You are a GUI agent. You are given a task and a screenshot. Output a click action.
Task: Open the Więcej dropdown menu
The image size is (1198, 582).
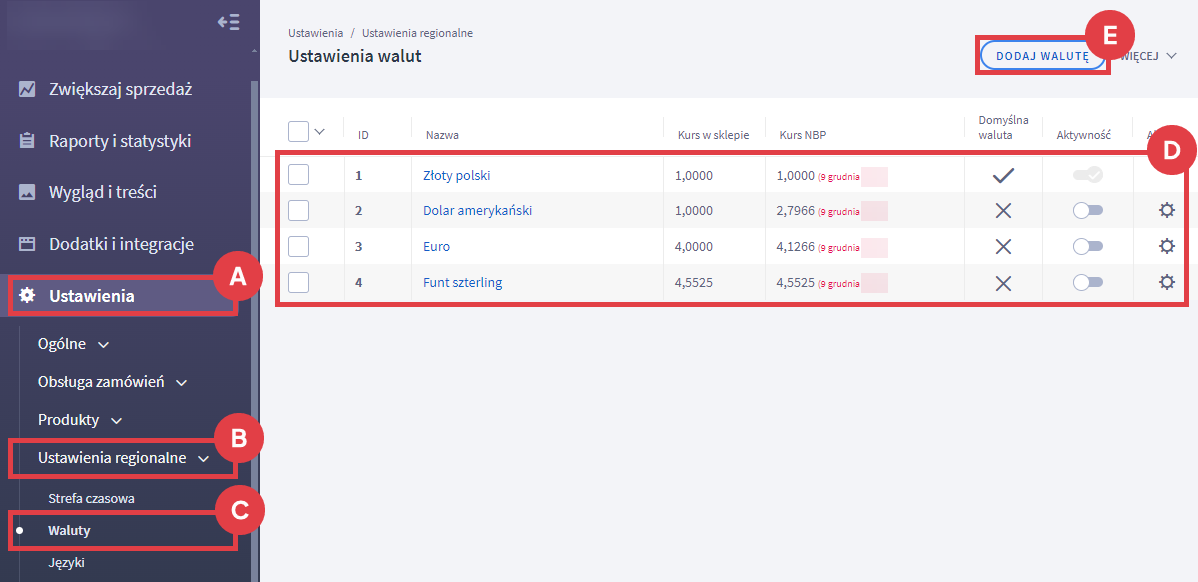(x=1148, y=56)
